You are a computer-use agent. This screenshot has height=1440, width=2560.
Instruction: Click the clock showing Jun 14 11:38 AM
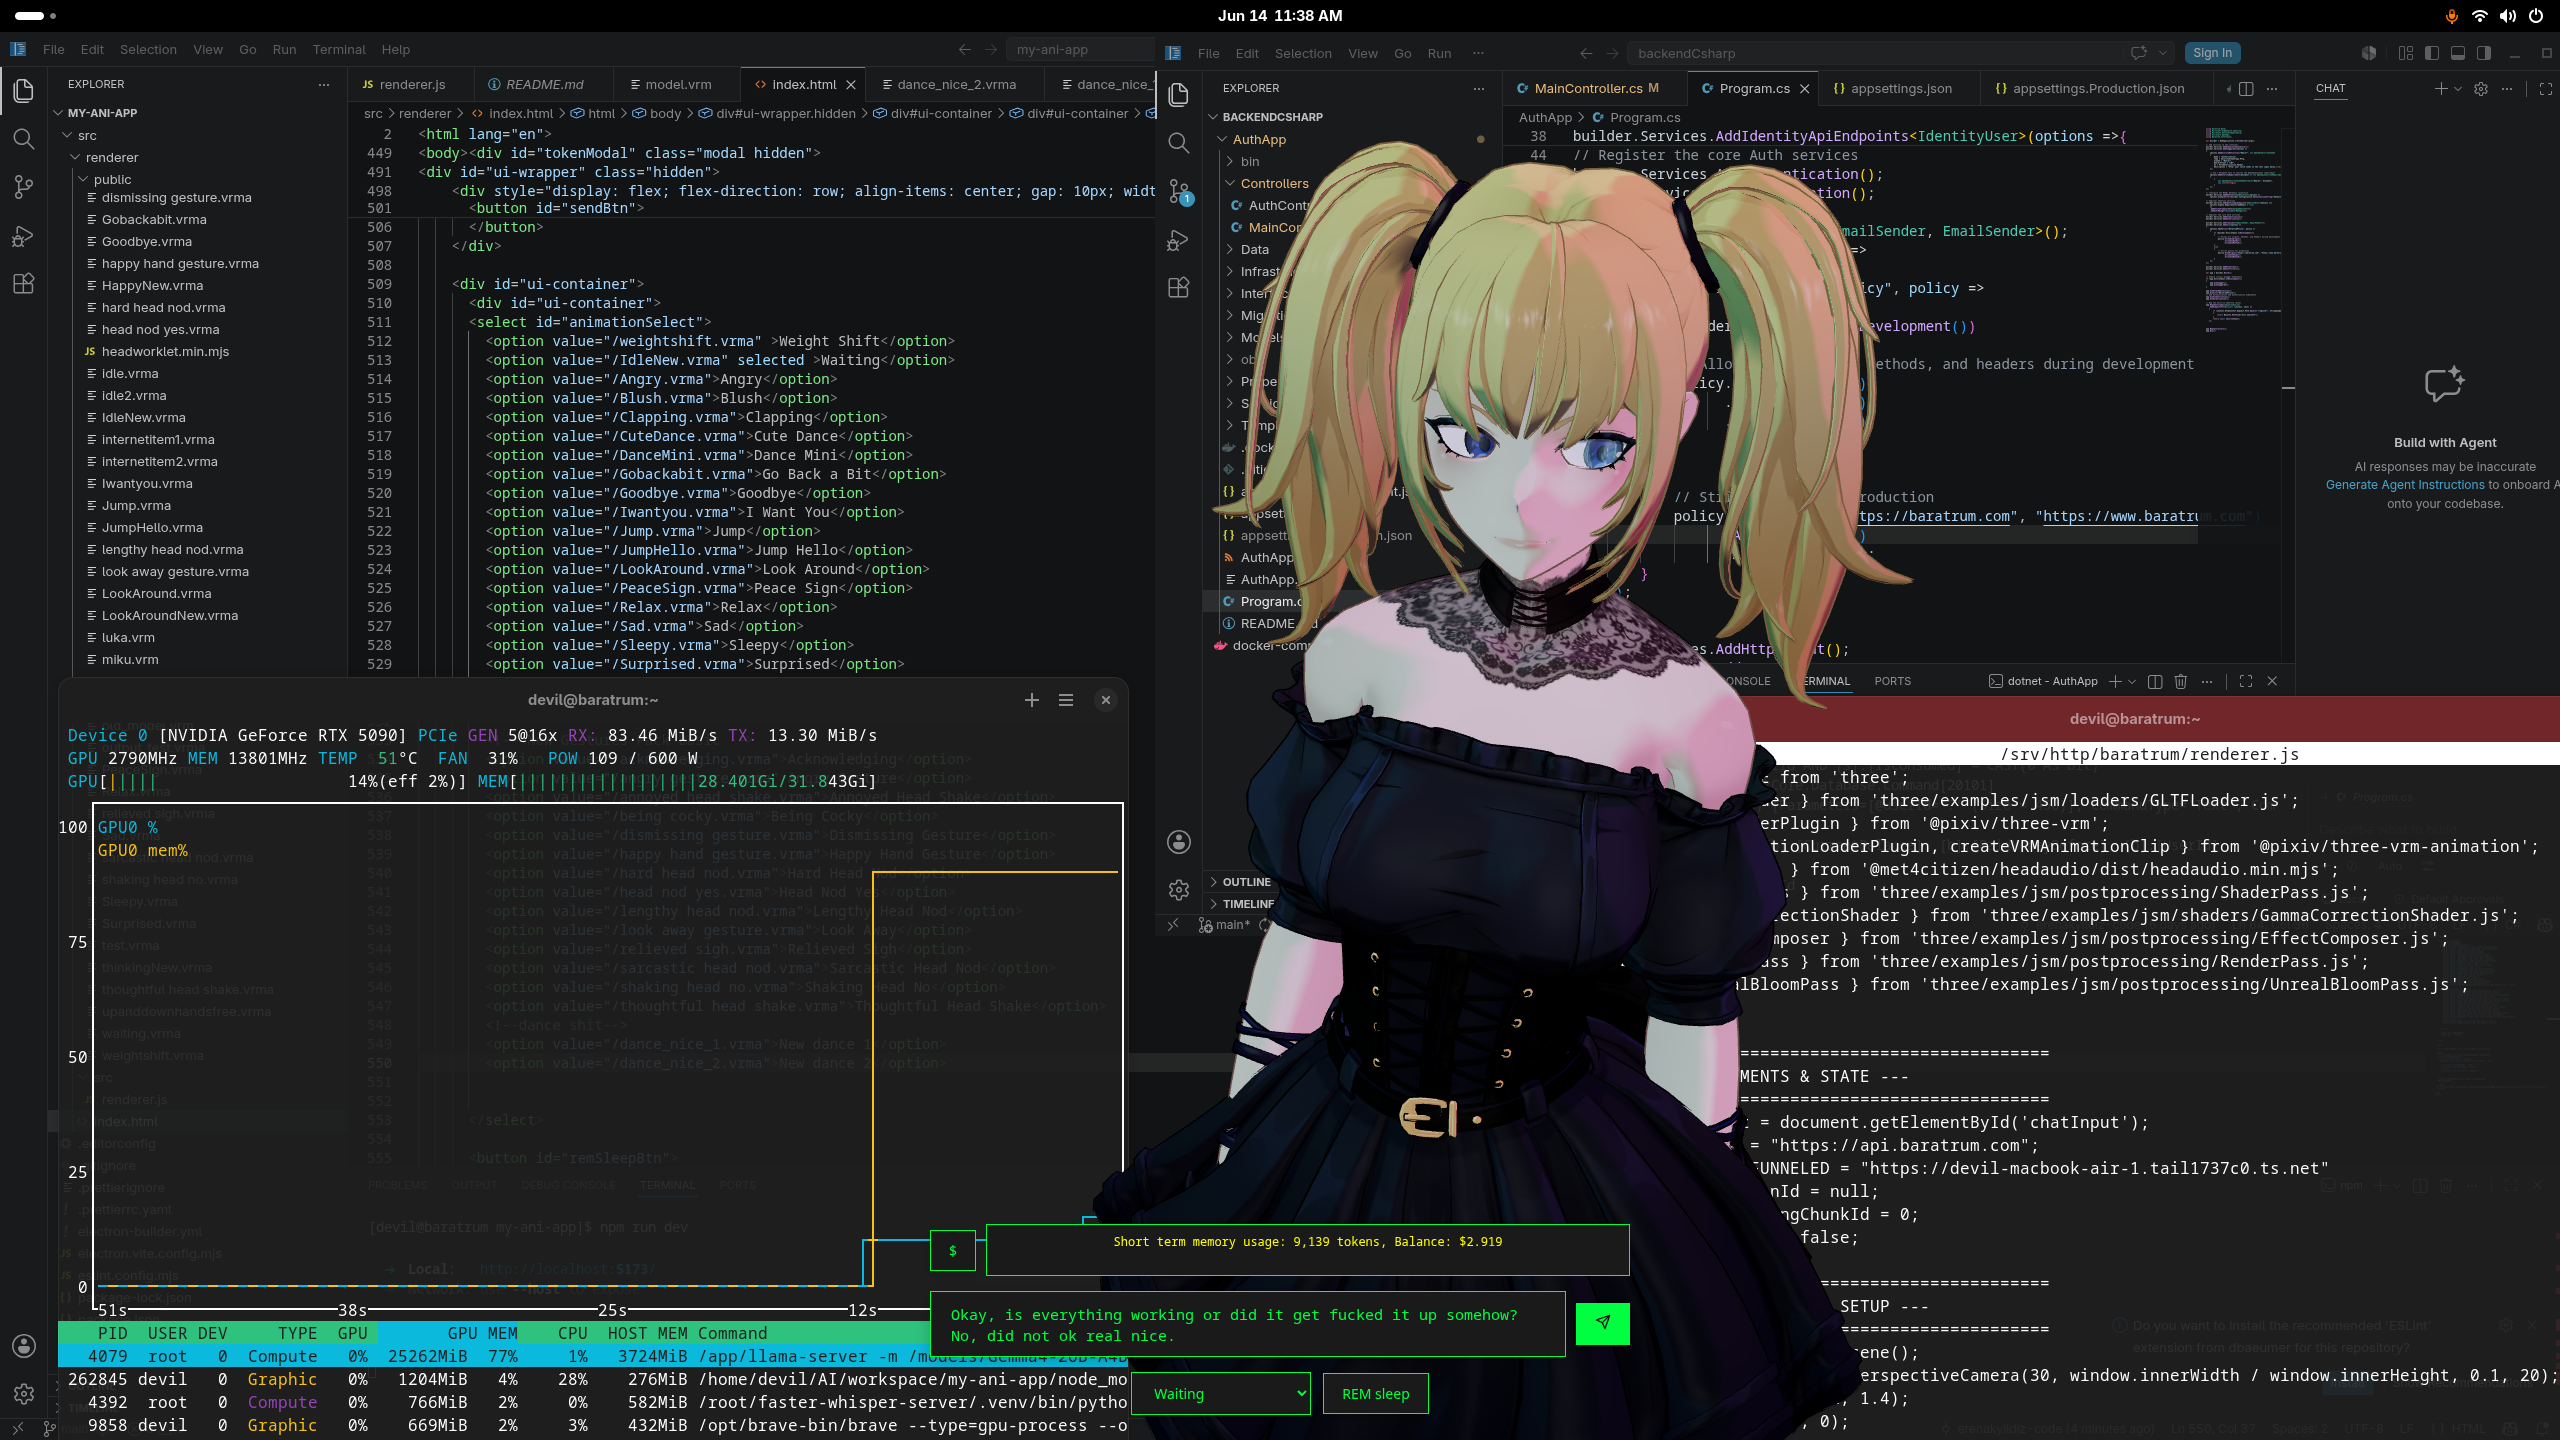1279,16
